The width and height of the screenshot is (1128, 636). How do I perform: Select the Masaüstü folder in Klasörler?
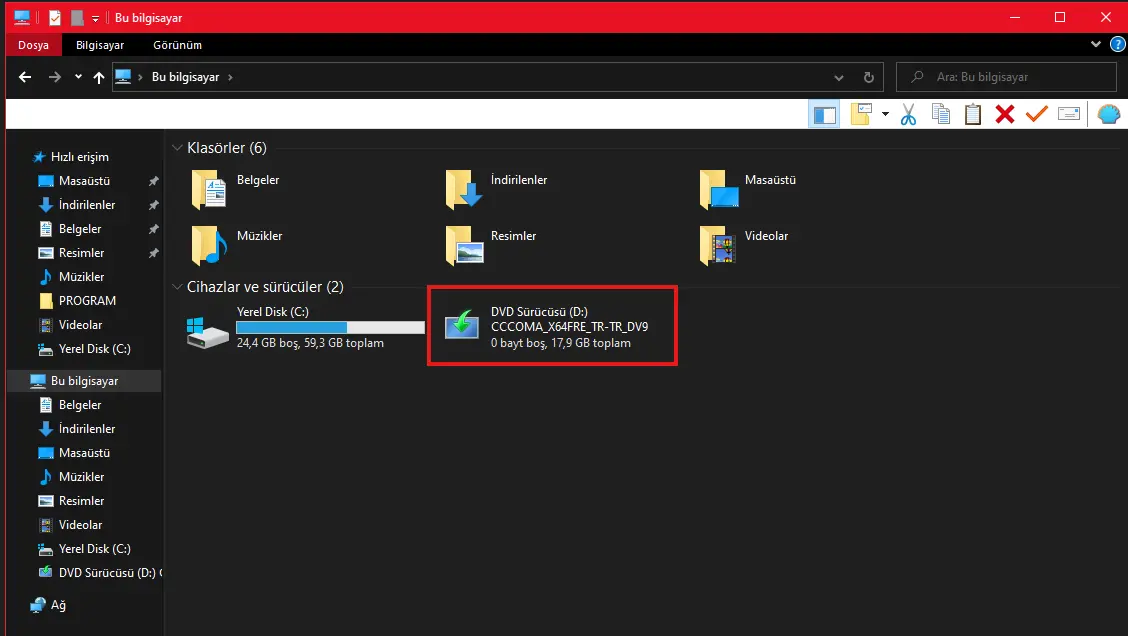click(748, 189)
